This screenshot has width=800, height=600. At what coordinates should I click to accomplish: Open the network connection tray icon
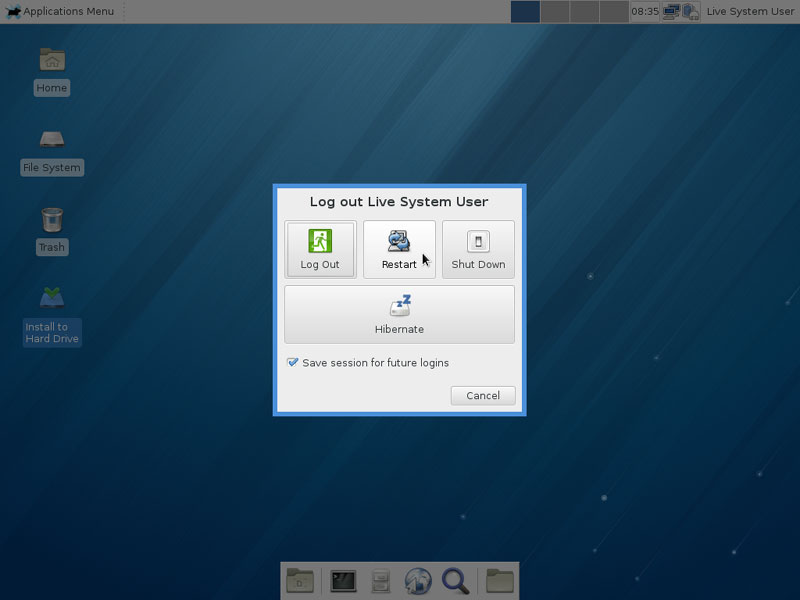[671, 11]
